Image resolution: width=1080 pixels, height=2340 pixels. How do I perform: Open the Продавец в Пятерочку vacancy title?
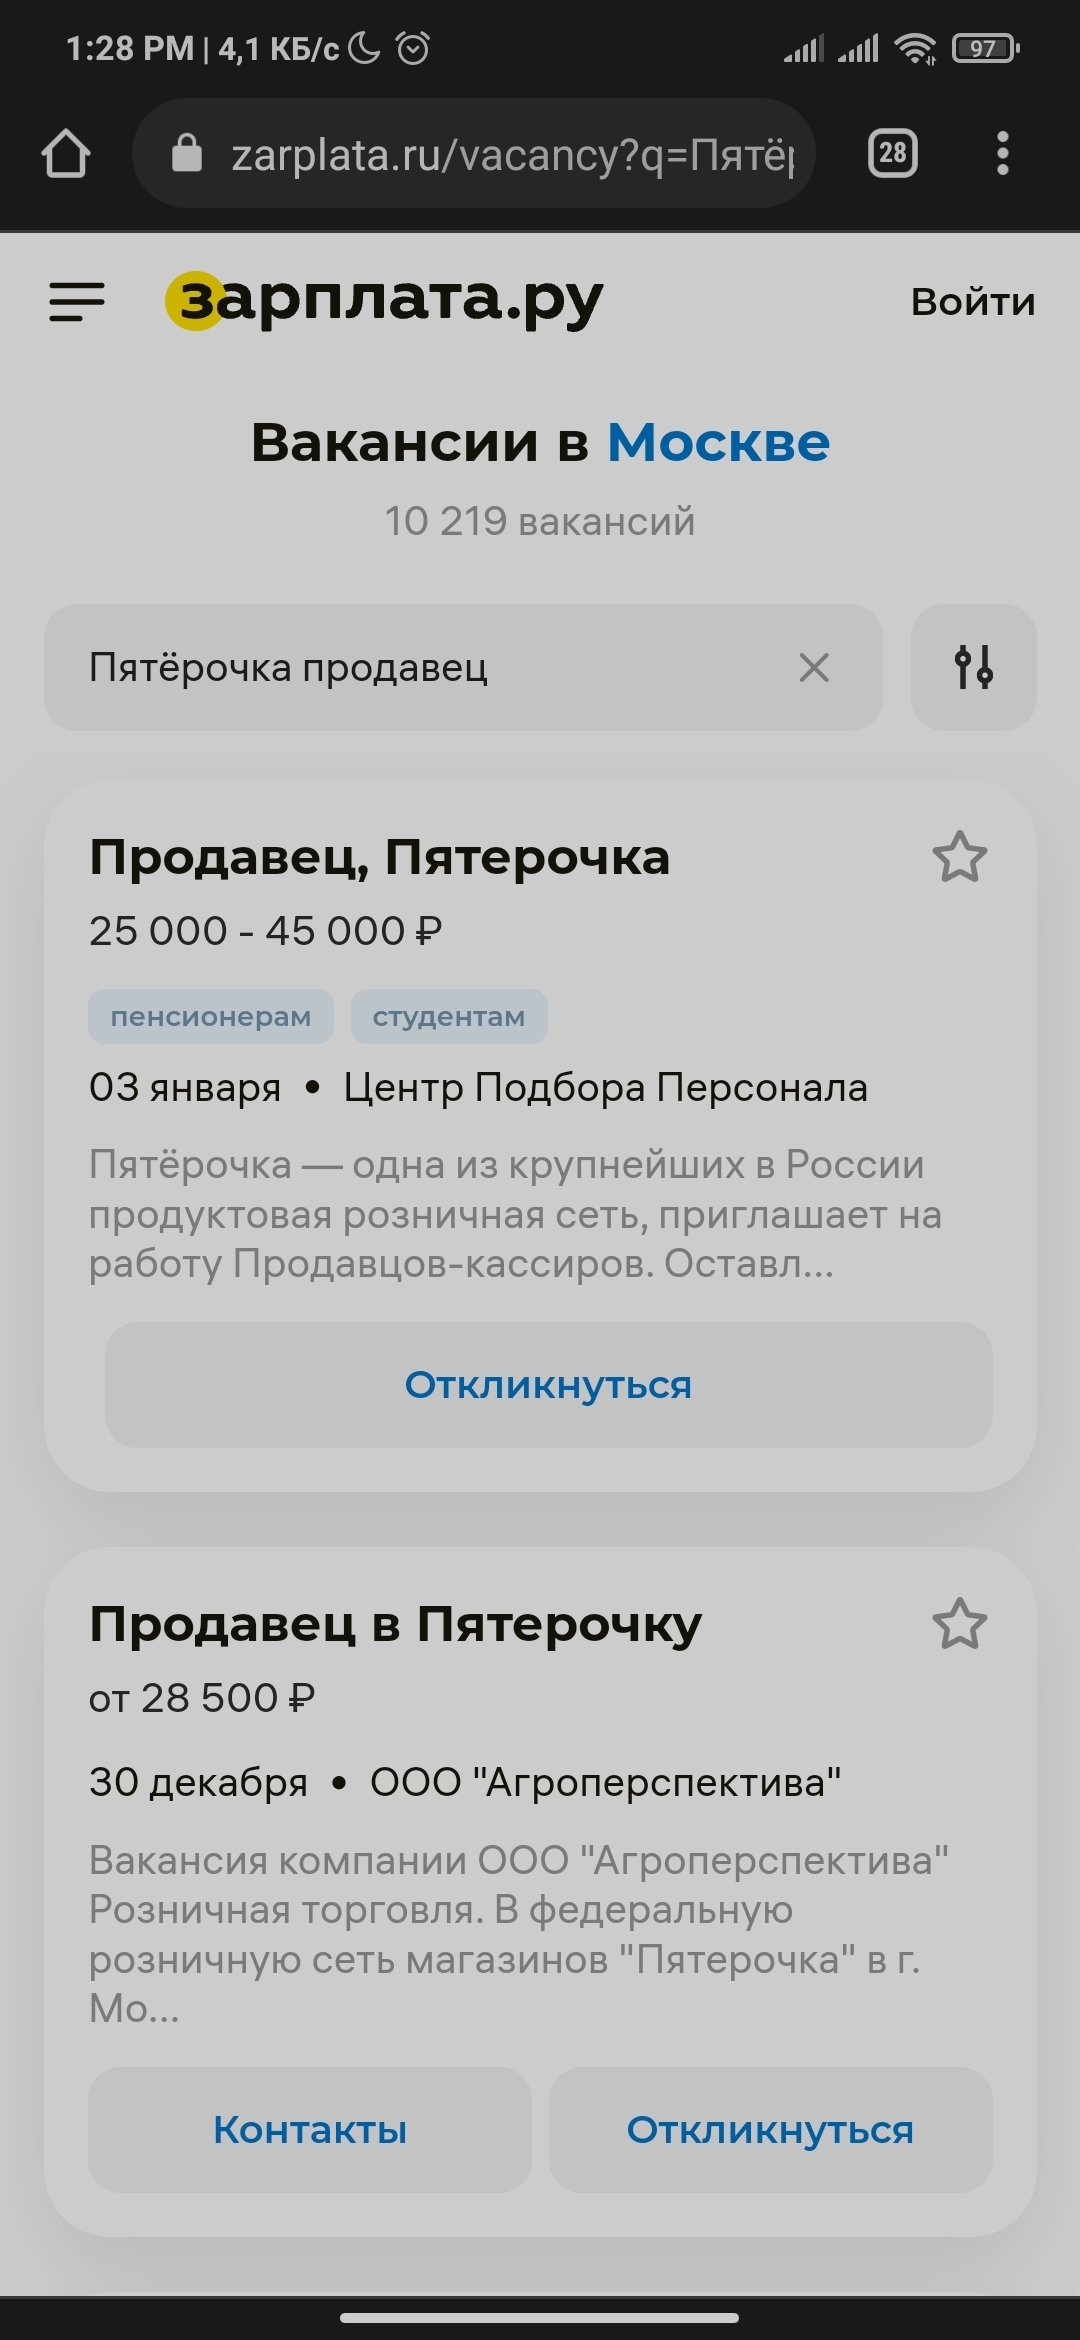[x=395, y=1624]
